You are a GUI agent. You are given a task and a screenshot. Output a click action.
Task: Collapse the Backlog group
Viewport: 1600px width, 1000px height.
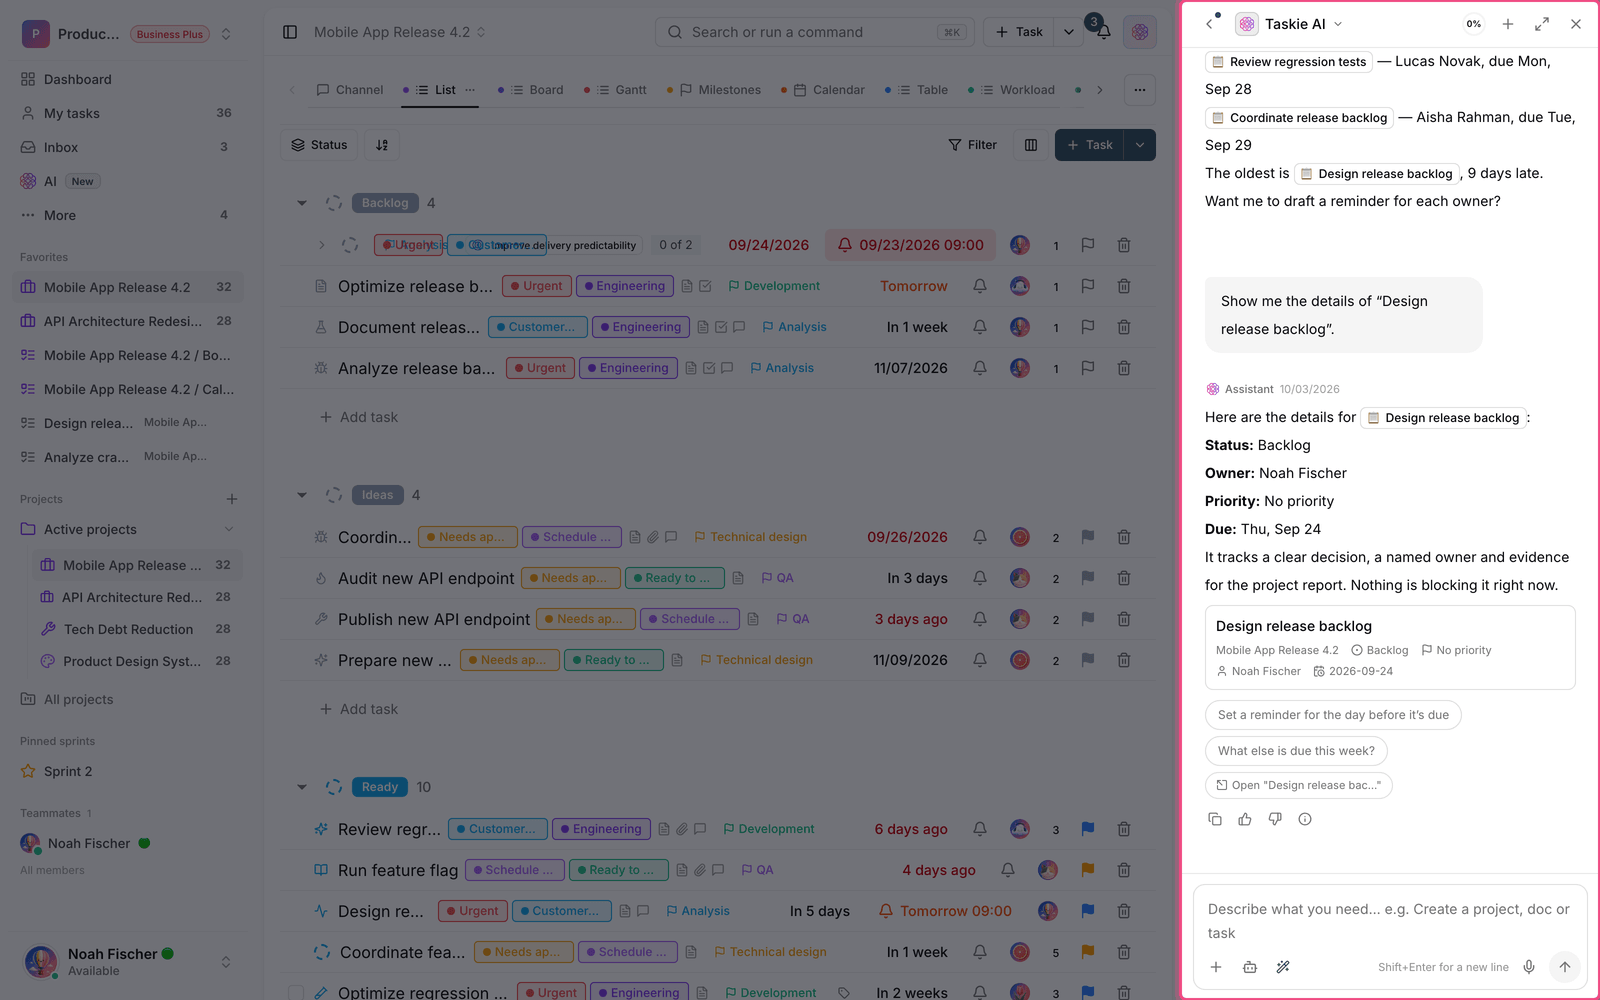point(302,203)
